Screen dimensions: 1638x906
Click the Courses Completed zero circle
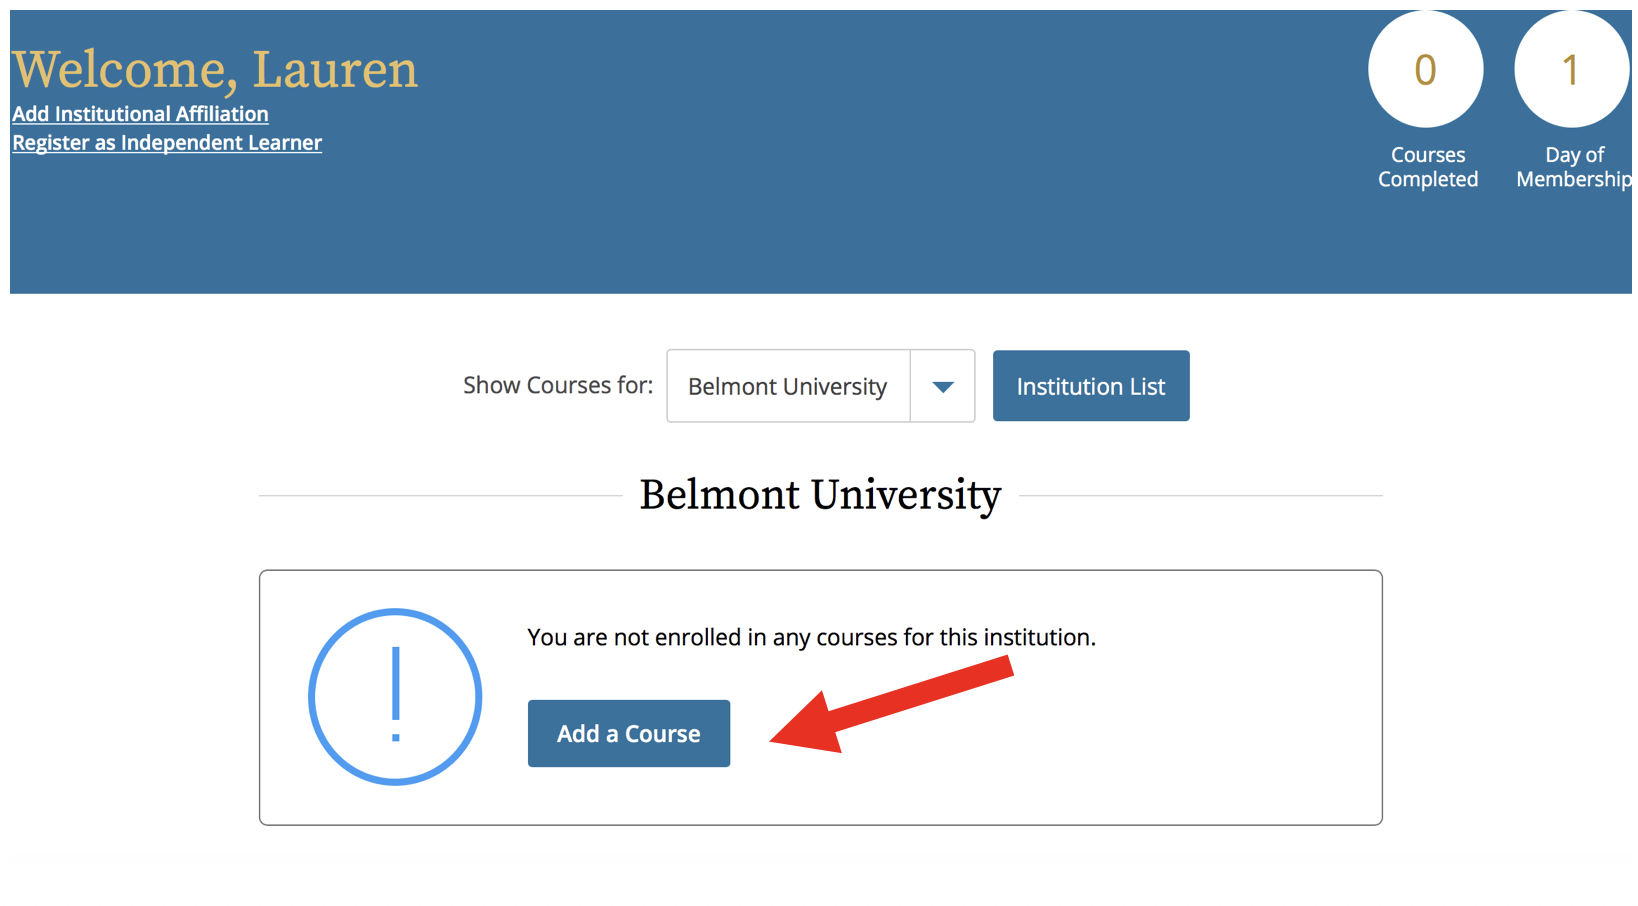click(x=1425, y=70)
